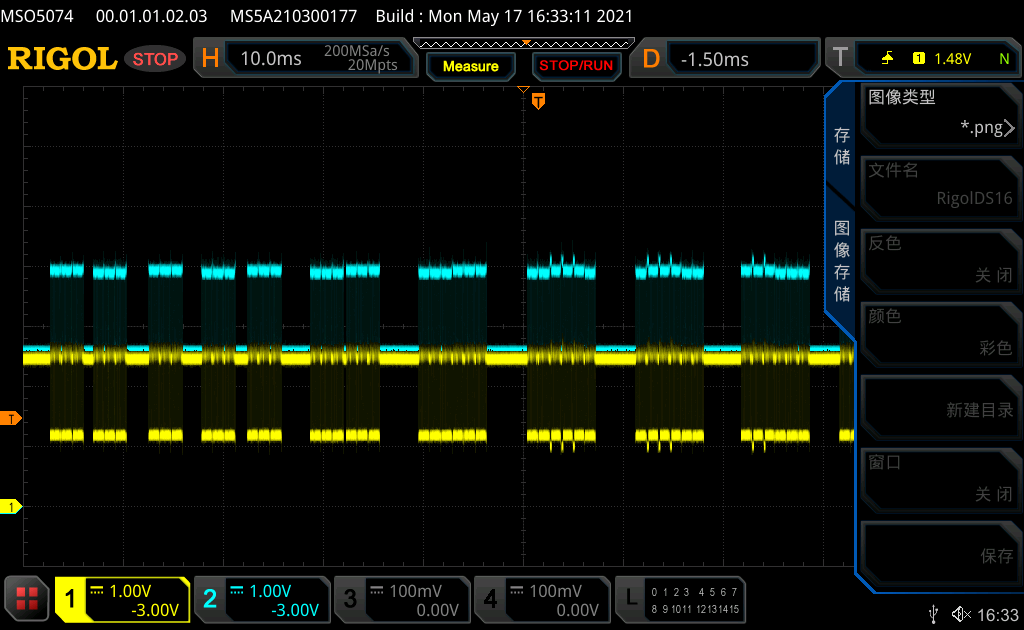Change the 颜色 color setting
The width and height of the screenshot is (1024, 630).
tap(941, 333)
